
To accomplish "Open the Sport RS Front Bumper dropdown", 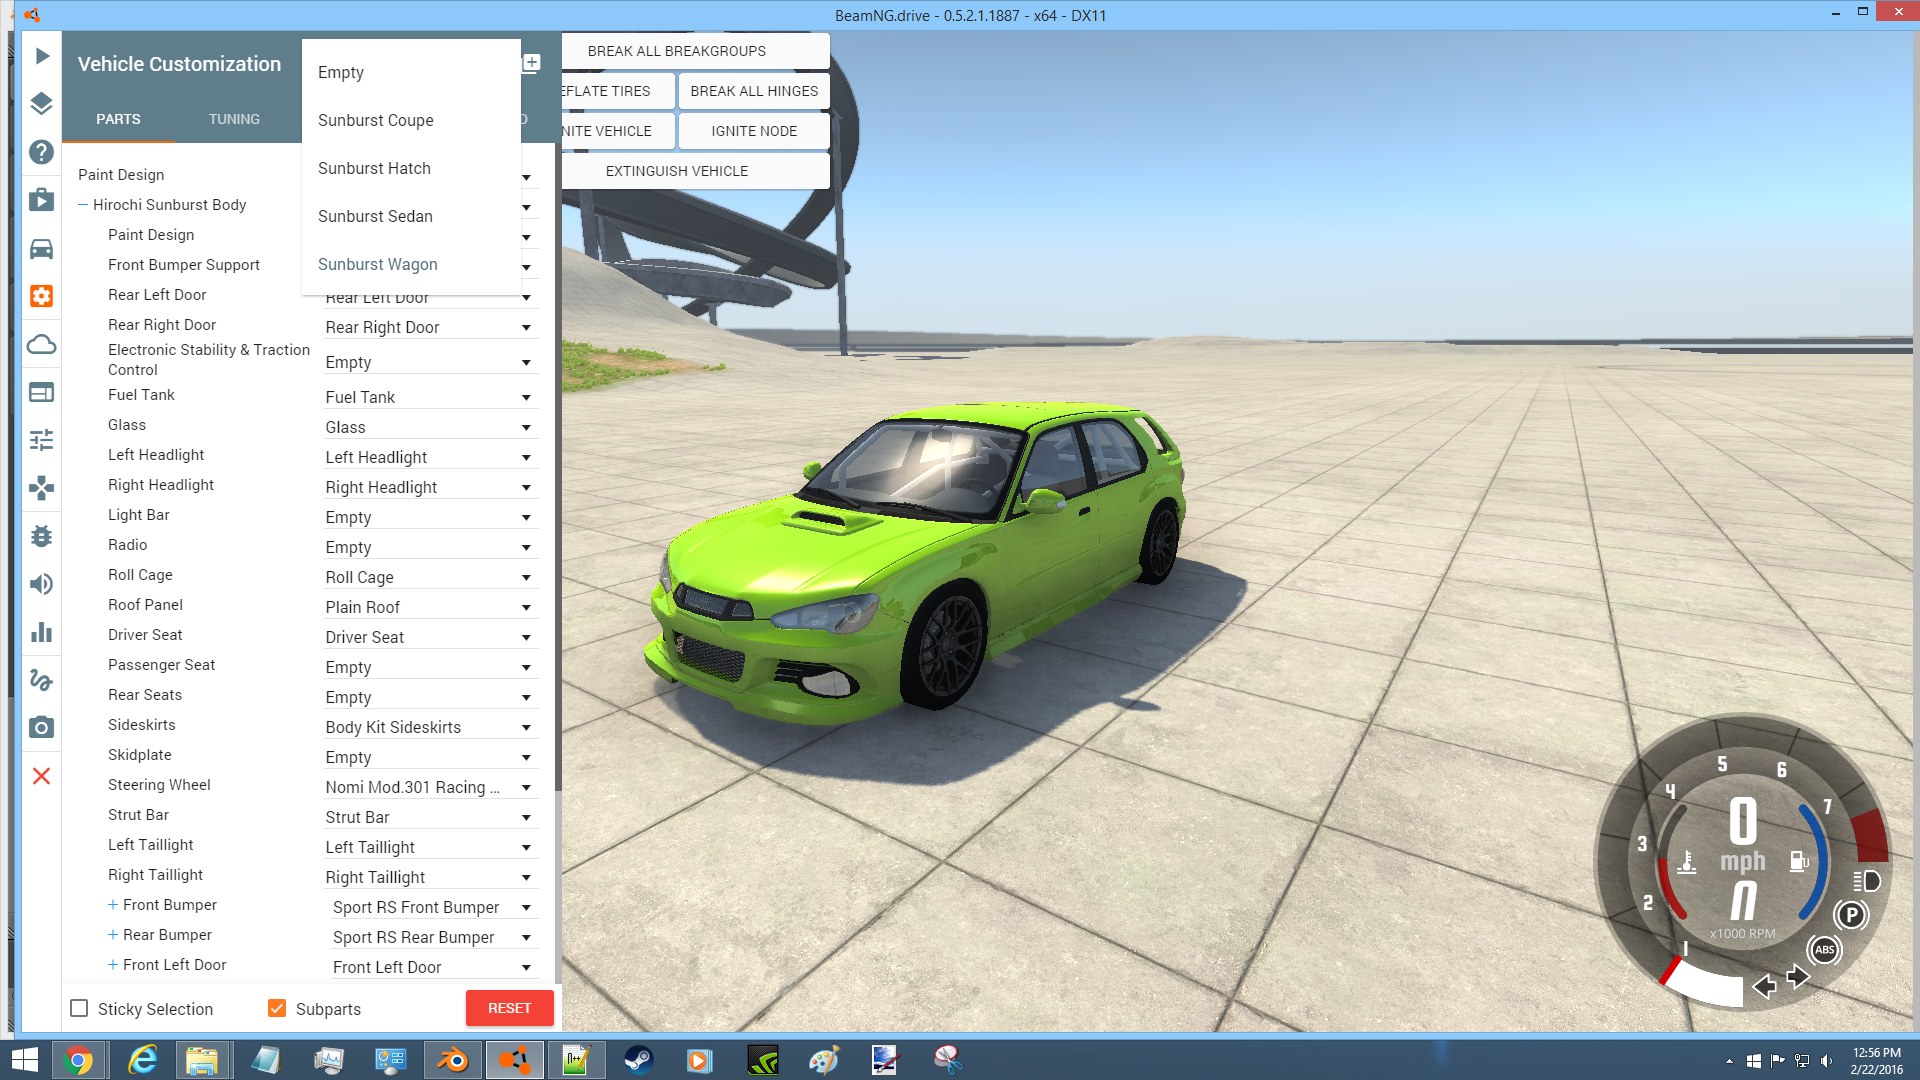I will click(x=434, y=907).
